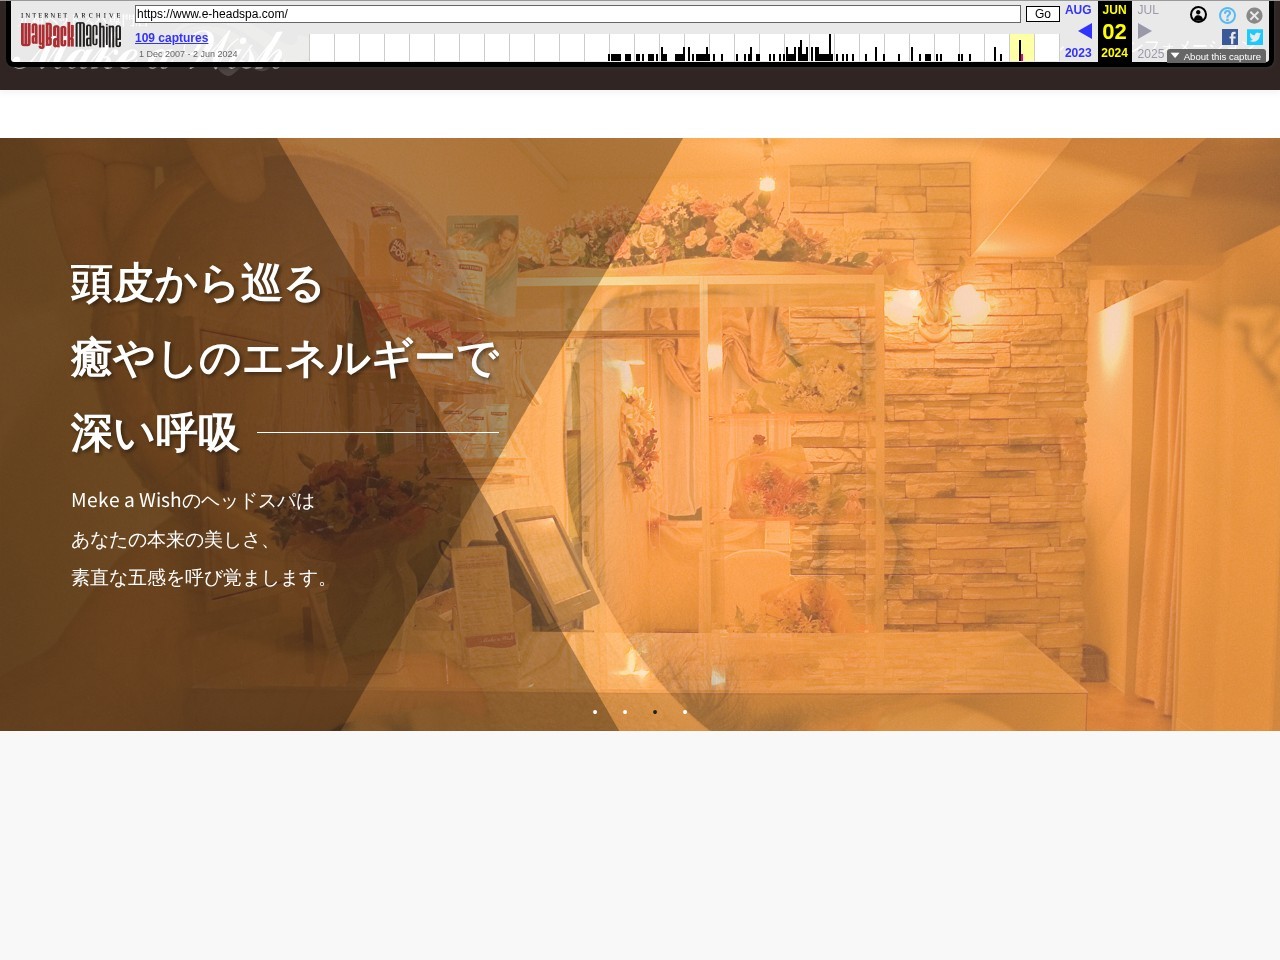1280x960 pixels.
Task: Jump to 2023 previous year capture
Action: (1078, 53)
